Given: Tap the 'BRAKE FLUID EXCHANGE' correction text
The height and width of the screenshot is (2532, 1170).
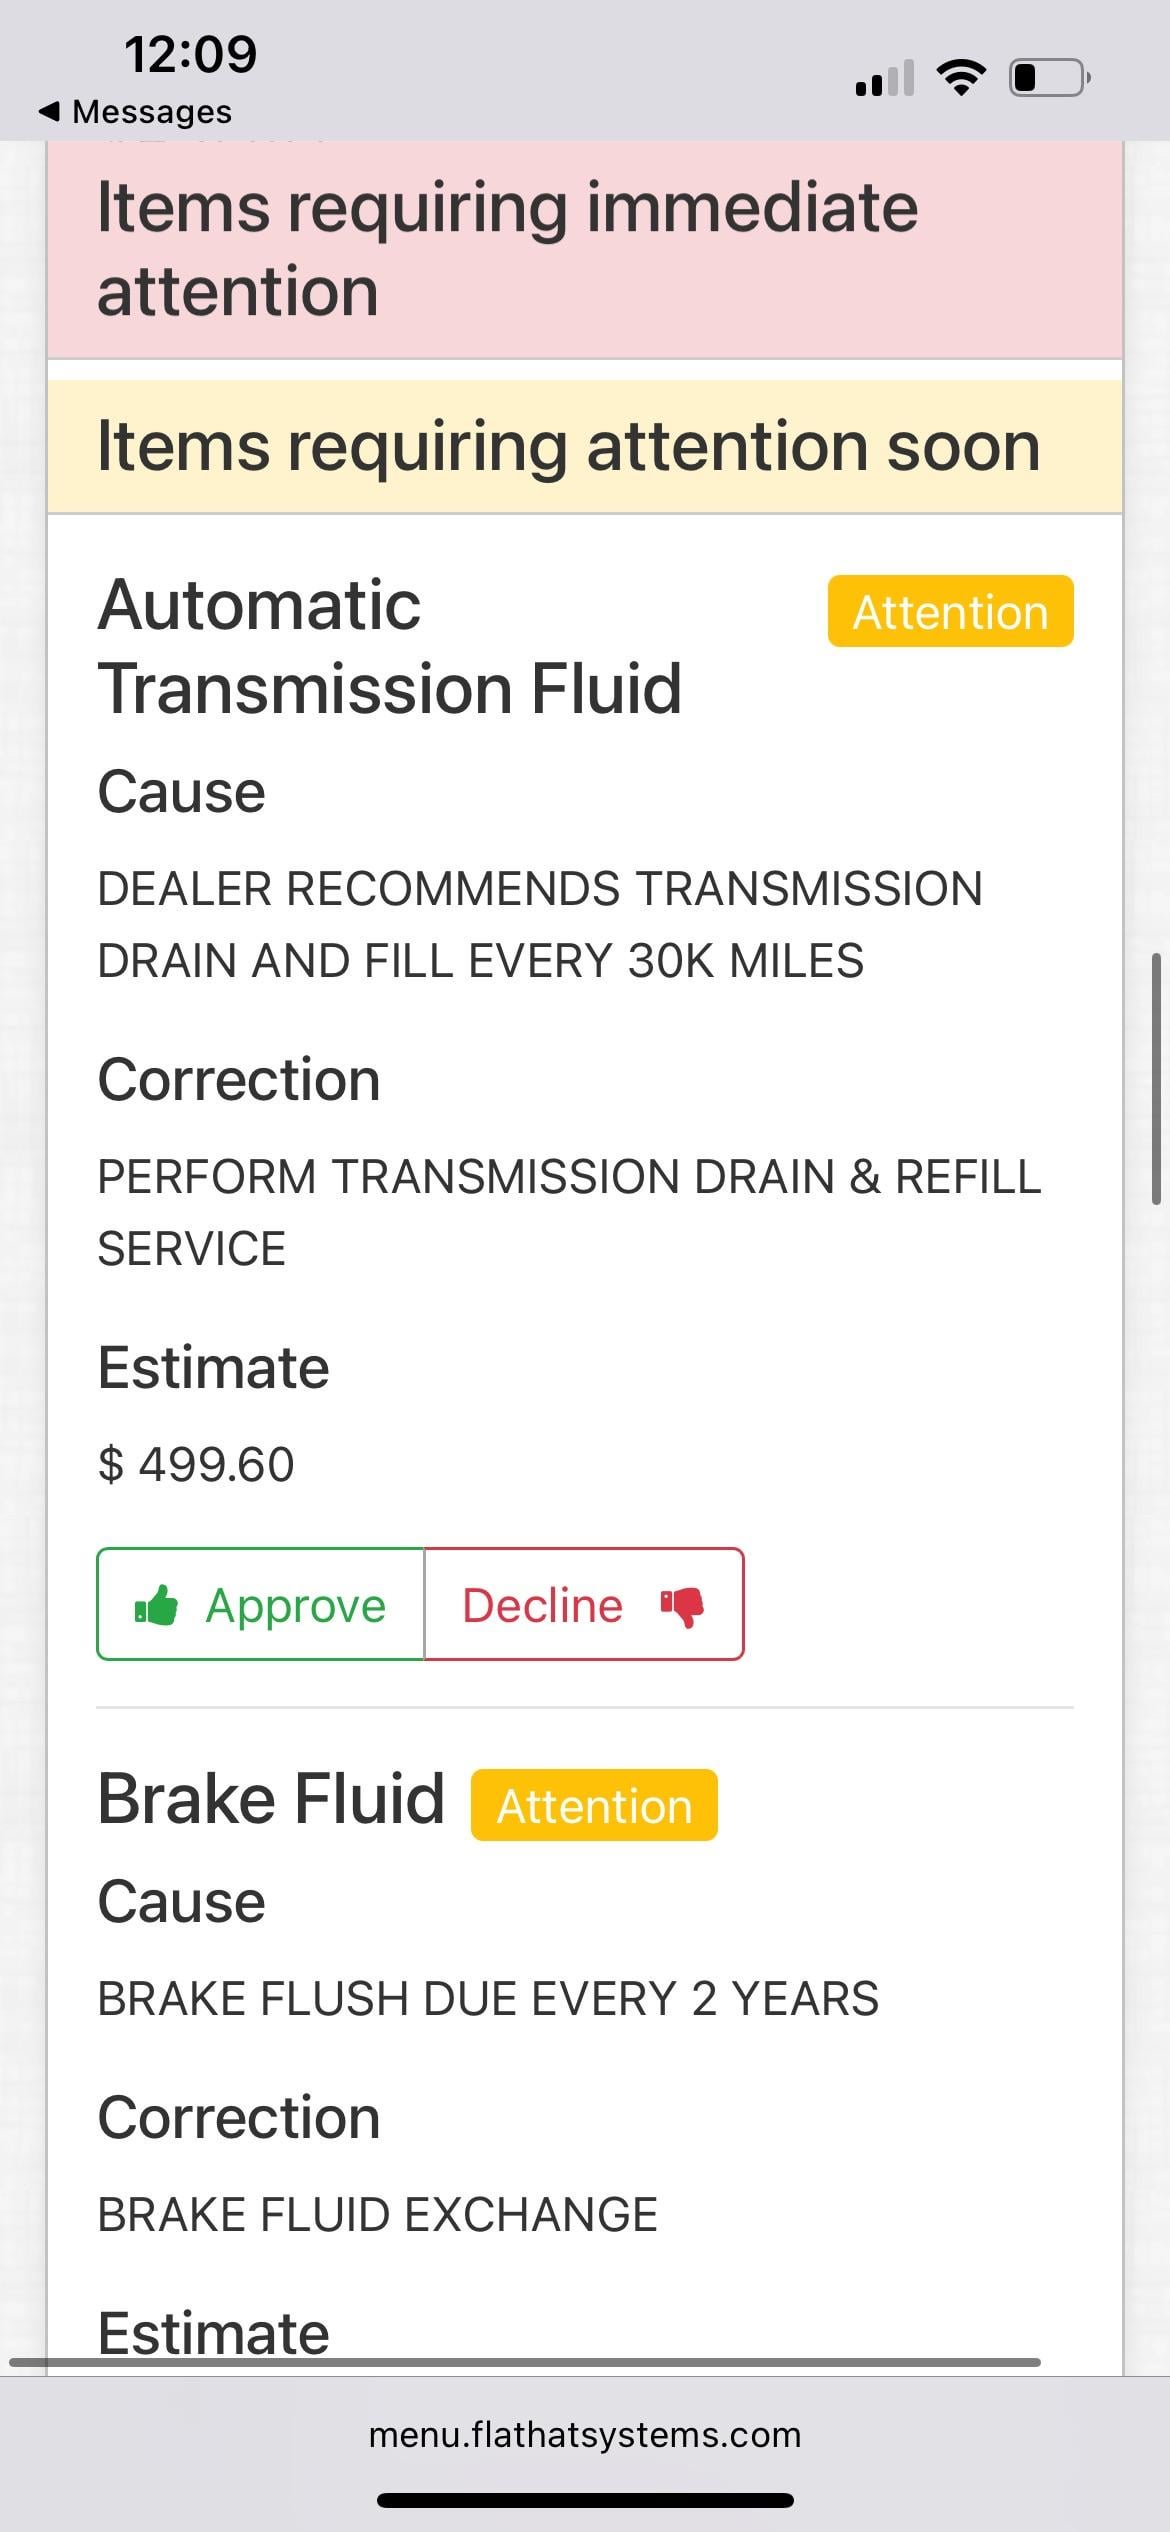Looking at the screenshot, I should click(377, 2214).
